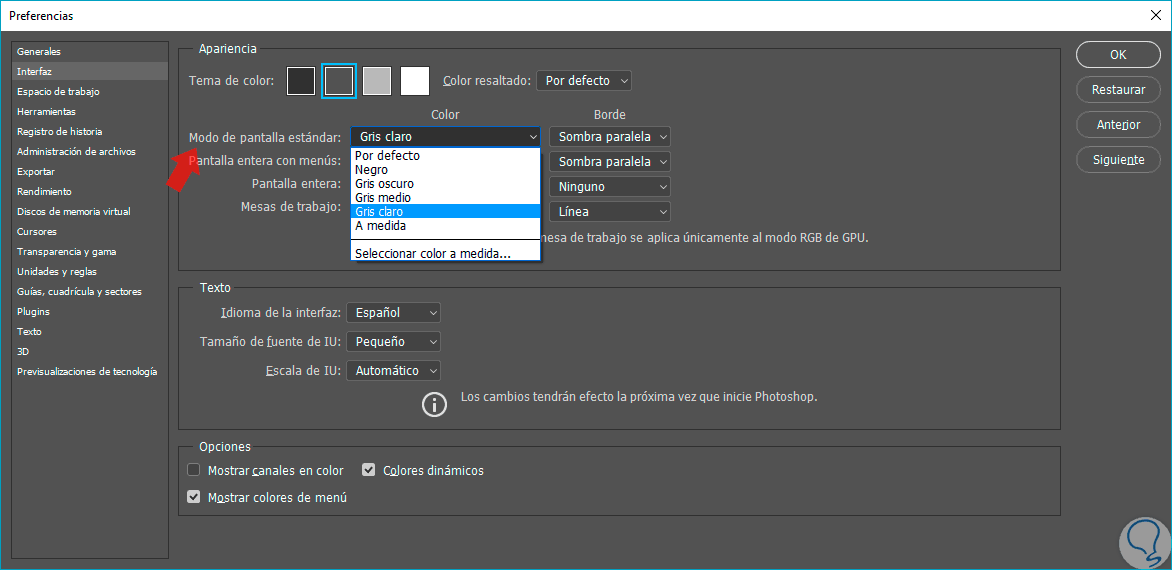Close the Preferencias dialog window
The width and height of the screenshot is (1172, 570).
[x=1156, y=15]
